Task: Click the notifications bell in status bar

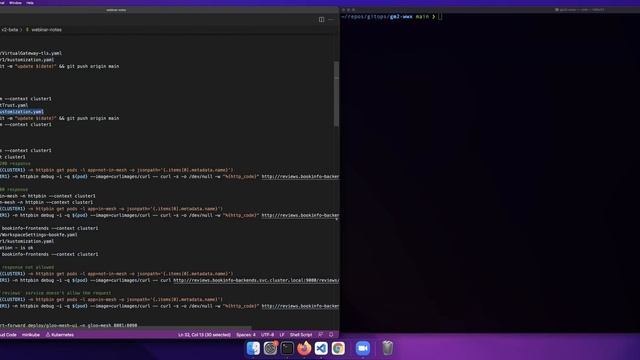Action: [x=331, y=335]
